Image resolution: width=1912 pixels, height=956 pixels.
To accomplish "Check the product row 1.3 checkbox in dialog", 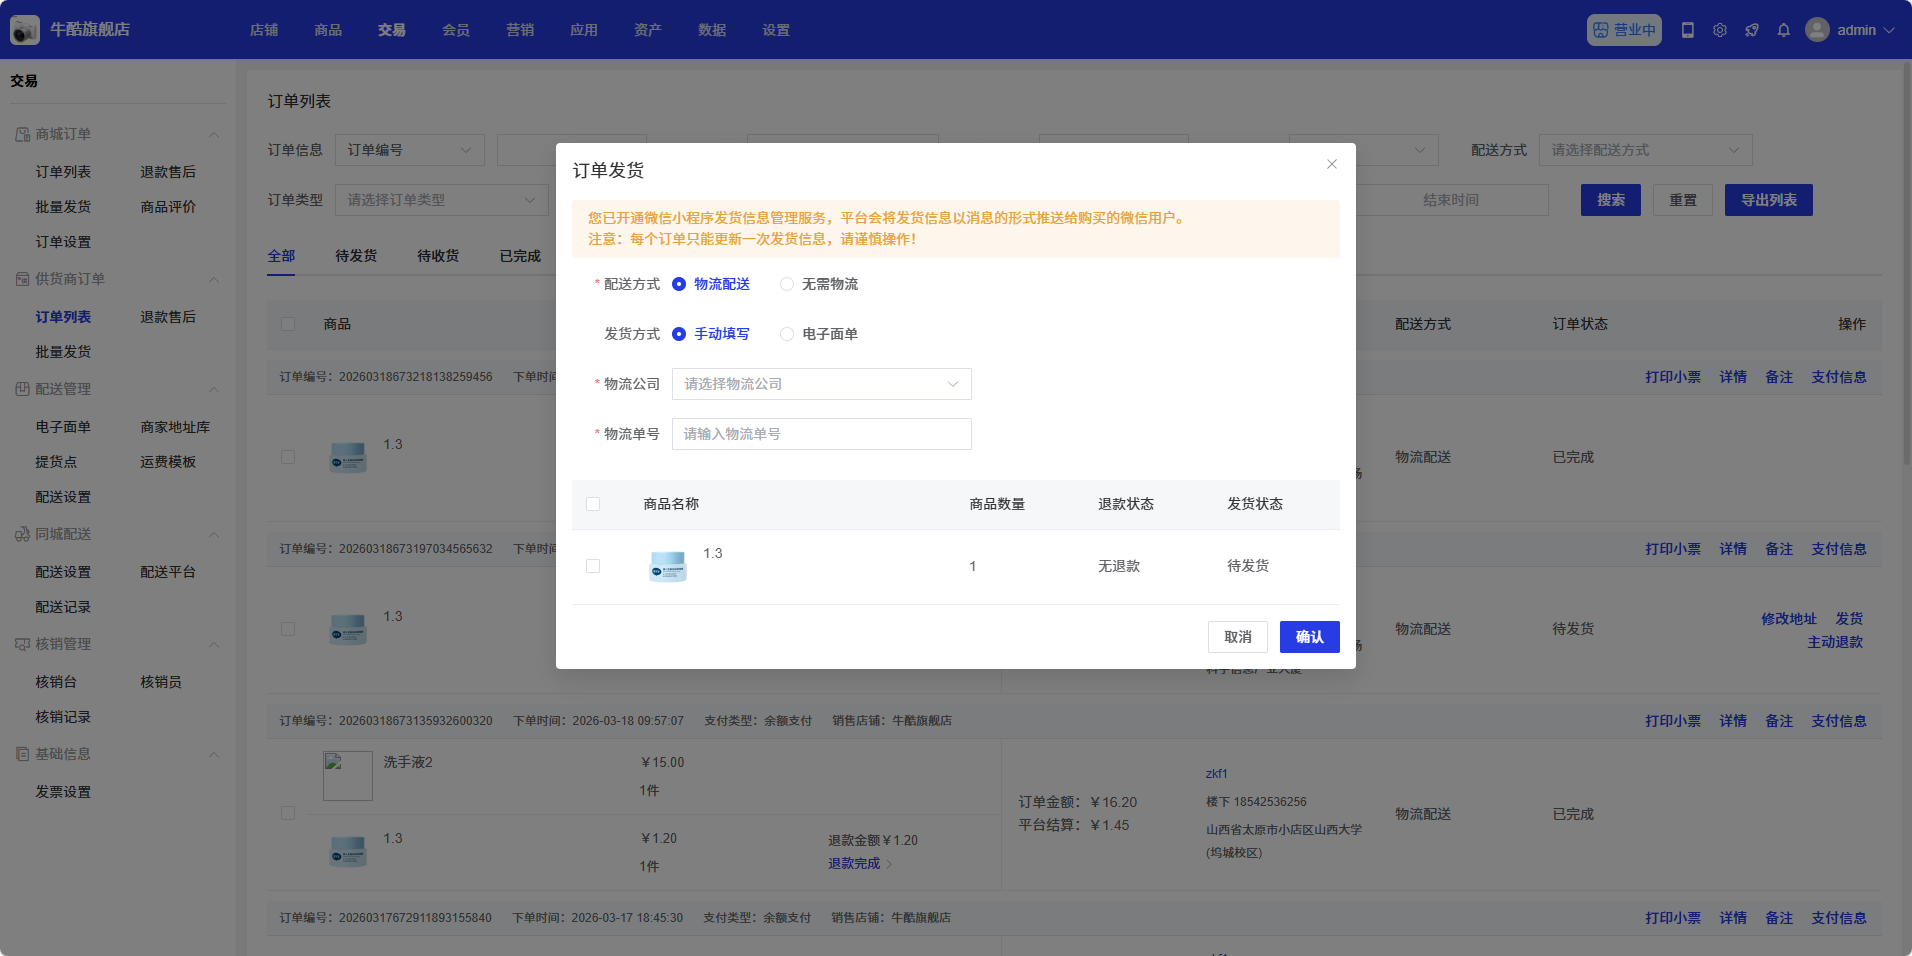I will 593,566.
